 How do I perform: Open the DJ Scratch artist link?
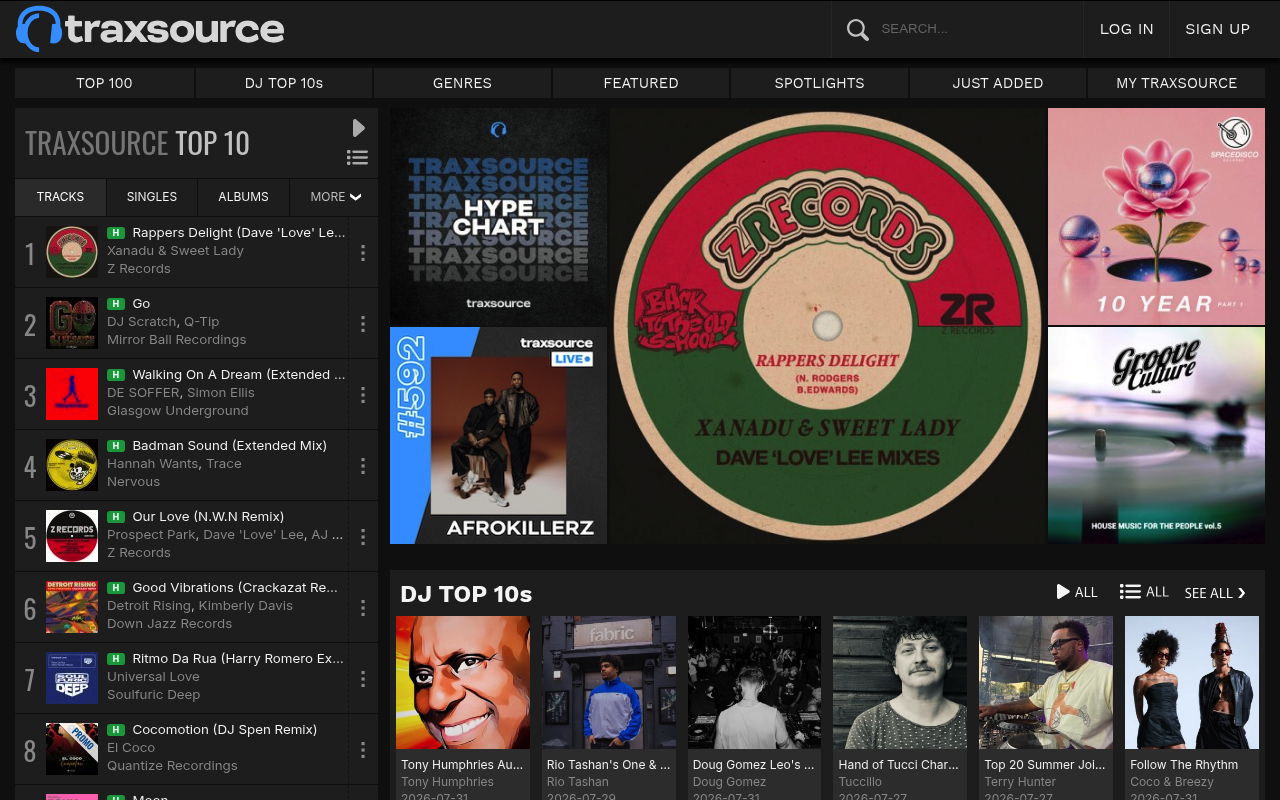[143, 322]
